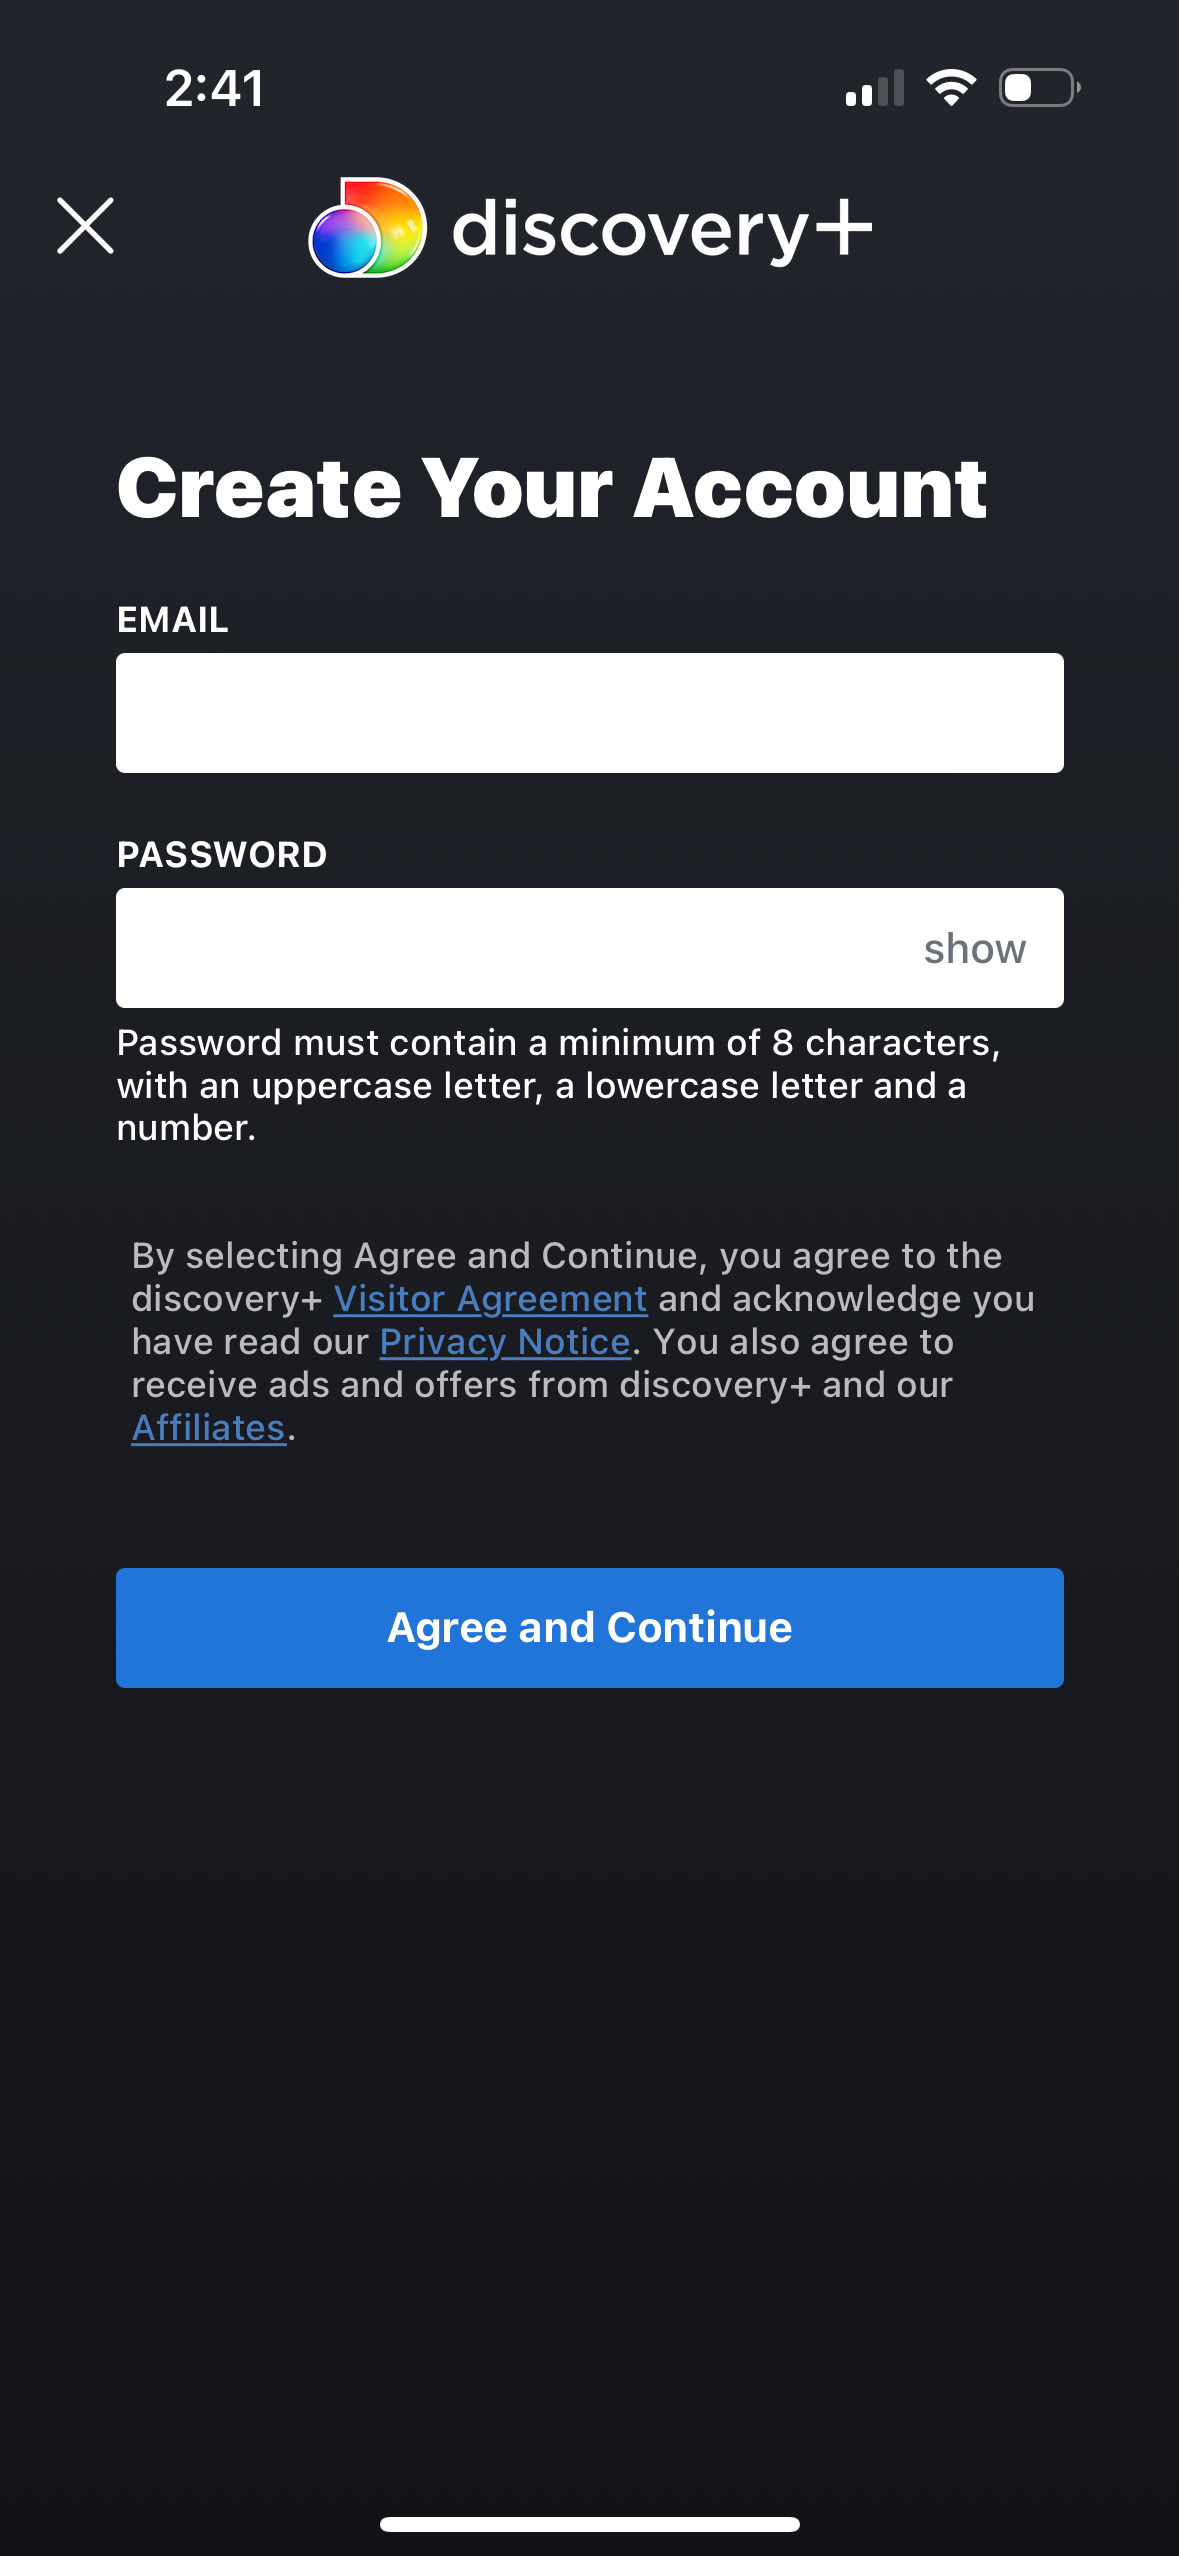
Task: Tap the password requirements helper text
Action: pyautogui.click(x=560, y=1084)
